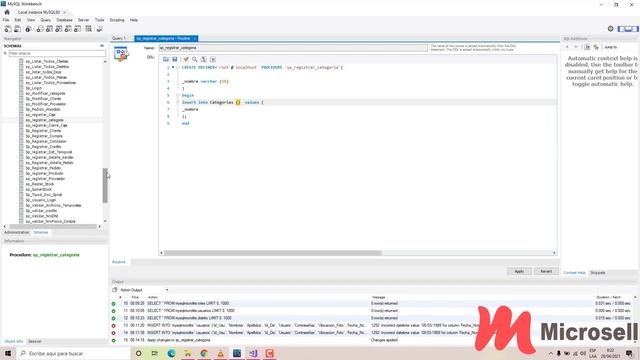Click the create new schema toolbar icon
Viewport: 640px width, 360px height.
pyautogui.click(x=40, y=29)
